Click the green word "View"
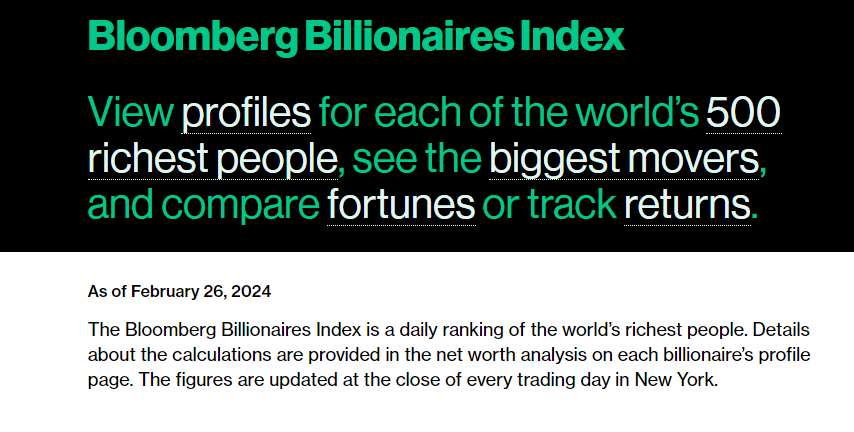This screenshot has height=432, width=854. coord(131,112)
